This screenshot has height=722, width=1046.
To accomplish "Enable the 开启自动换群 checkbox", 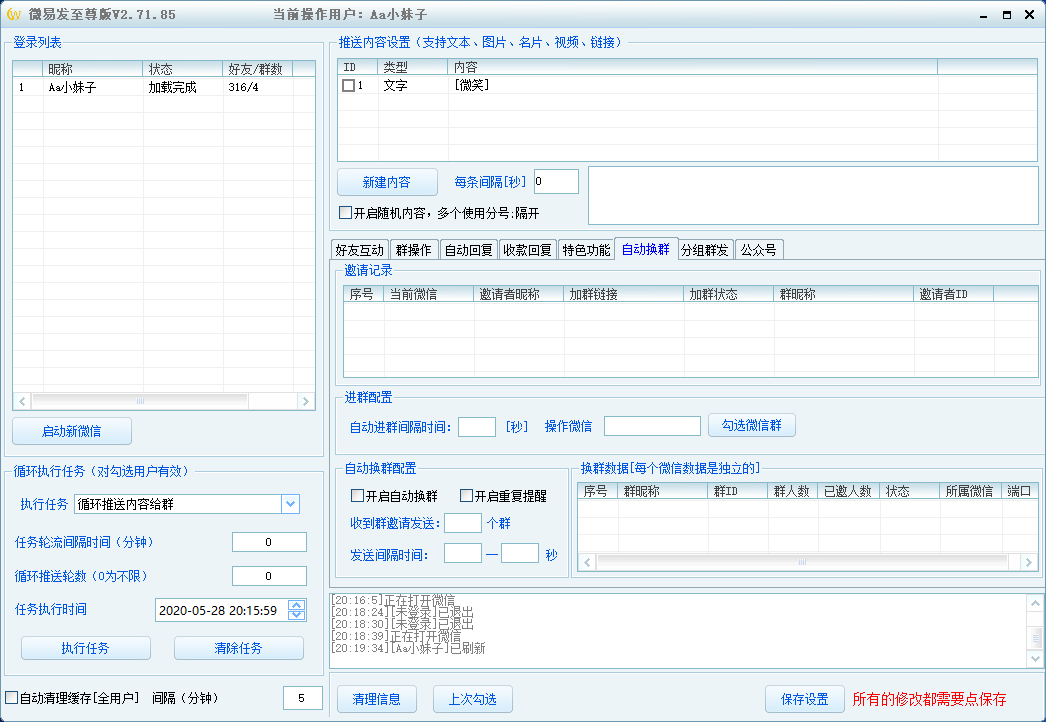I will (x=357, y=496).
